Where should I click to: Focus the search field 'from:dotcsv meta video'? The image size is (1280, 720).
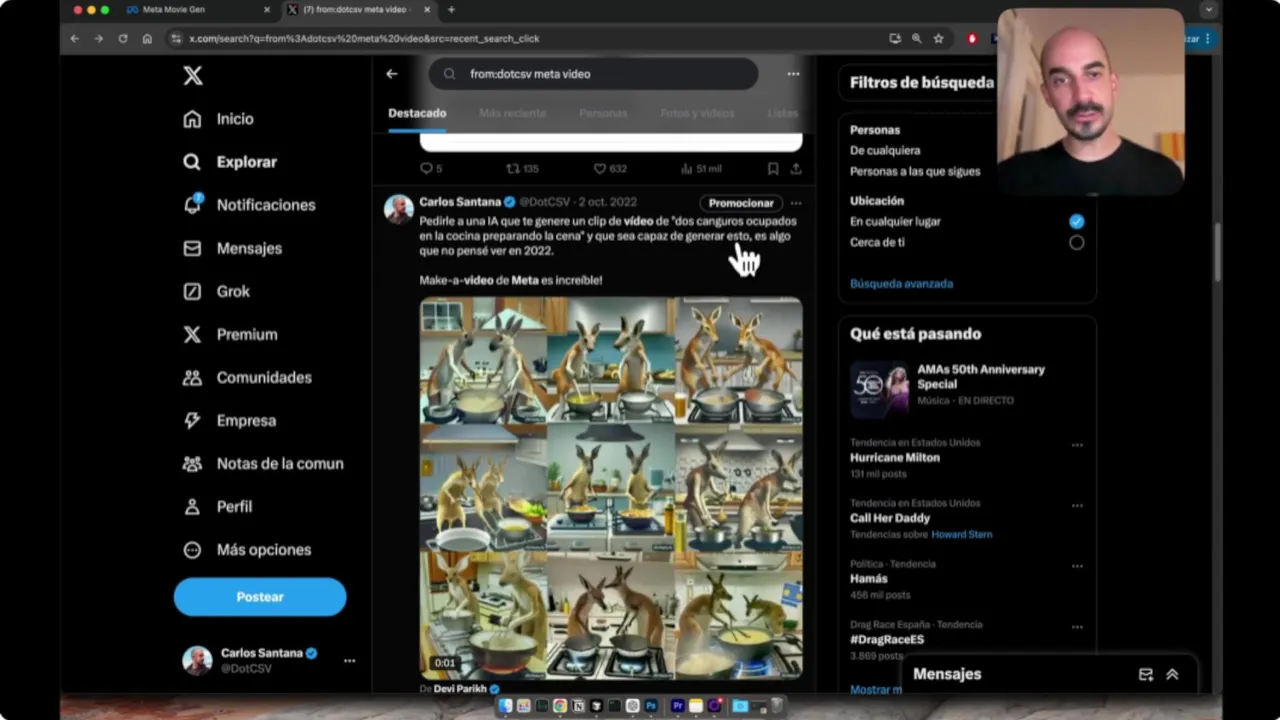(x=593, y=74)
